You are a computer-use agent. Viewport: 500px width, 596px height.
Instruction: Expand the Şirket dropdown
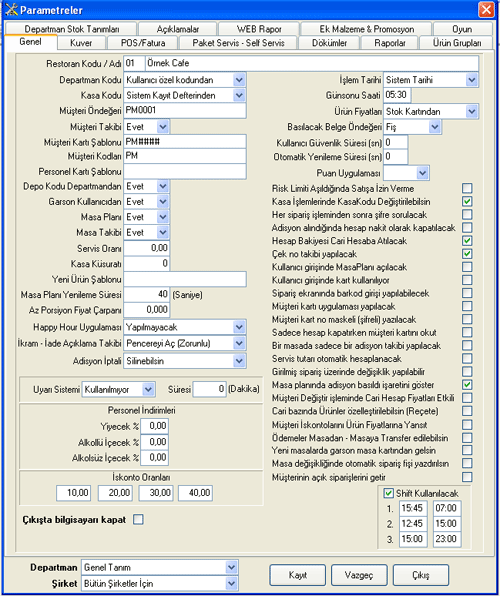(x=231, y=583)
